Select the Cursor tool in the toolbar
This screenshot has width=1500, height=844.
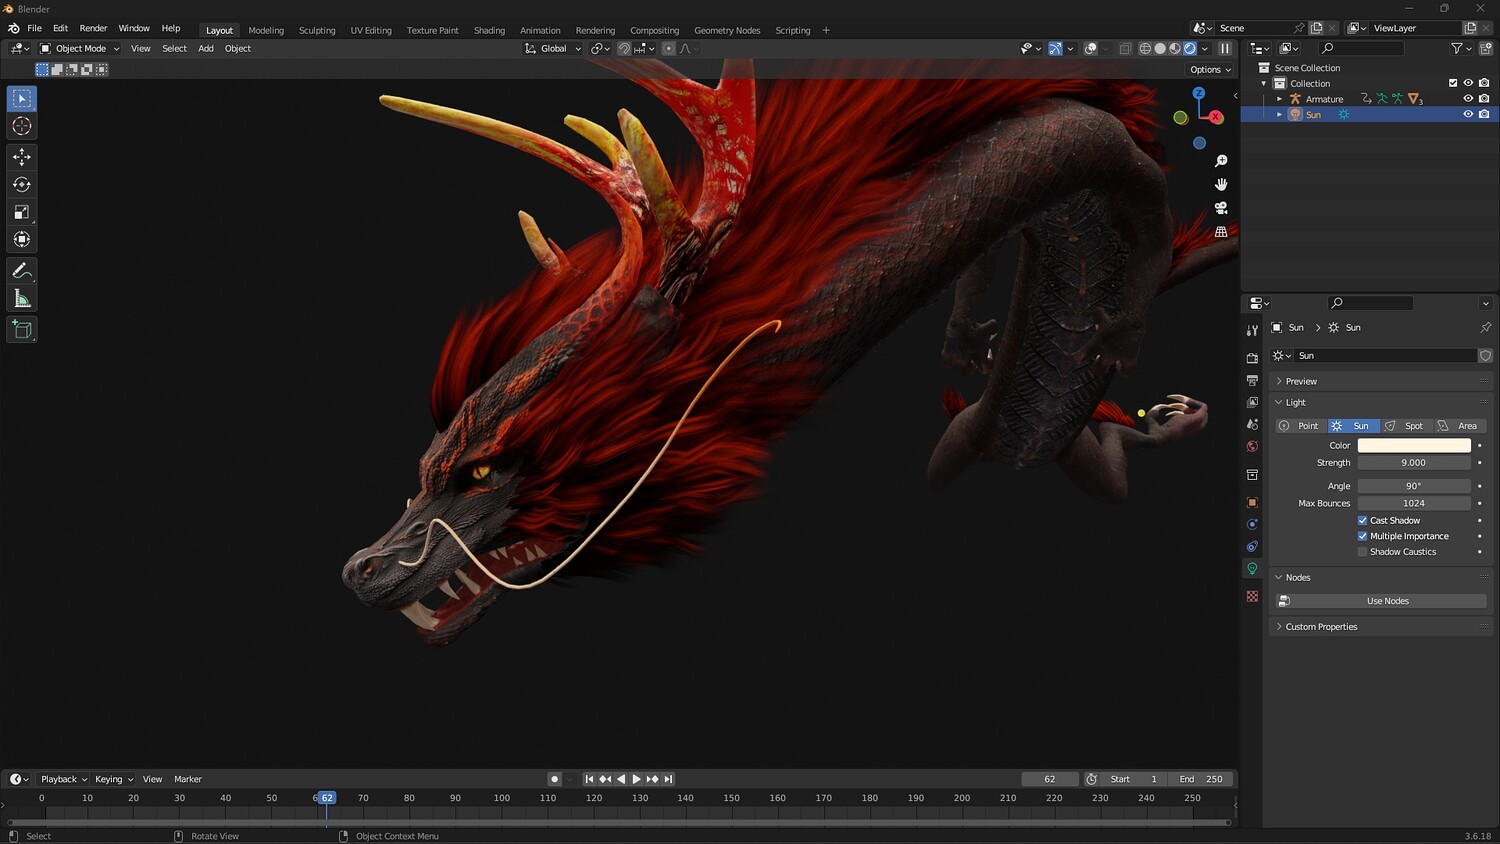[22, 126]
